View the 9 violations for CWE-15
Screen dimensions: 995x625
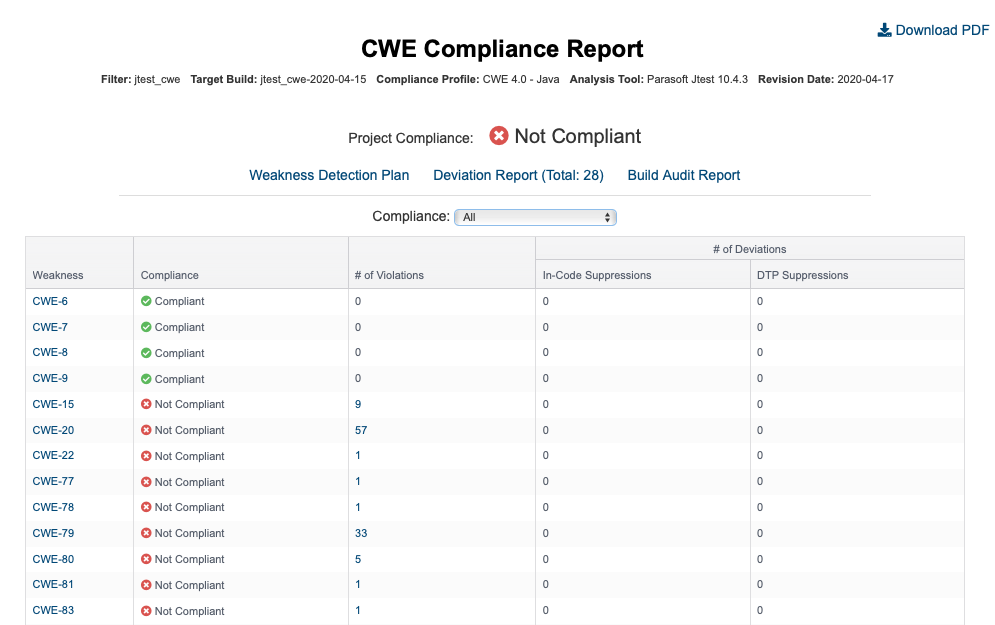point(358,404)
